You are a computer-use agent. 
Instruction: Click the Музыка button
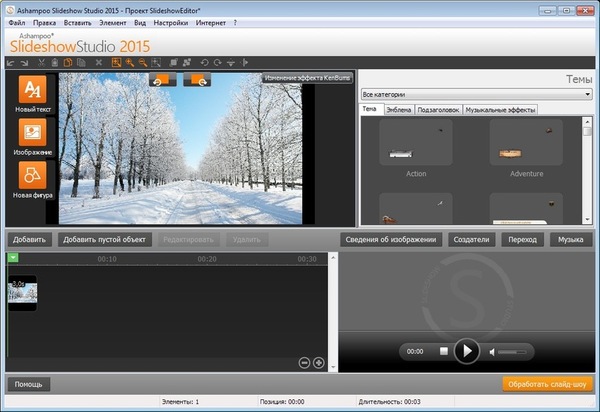[x=571, y=240]
